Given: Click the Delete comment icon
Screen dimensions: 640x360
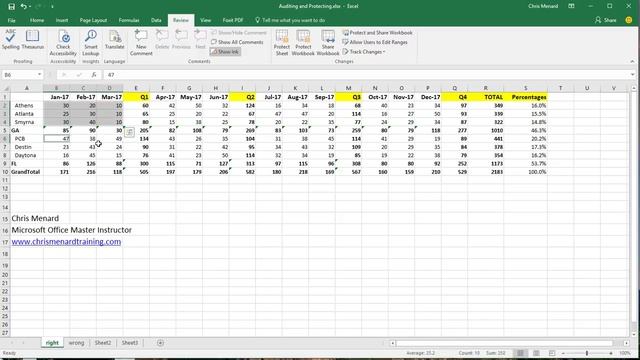Looking at the screenshot, I should [x=162, y=40].
